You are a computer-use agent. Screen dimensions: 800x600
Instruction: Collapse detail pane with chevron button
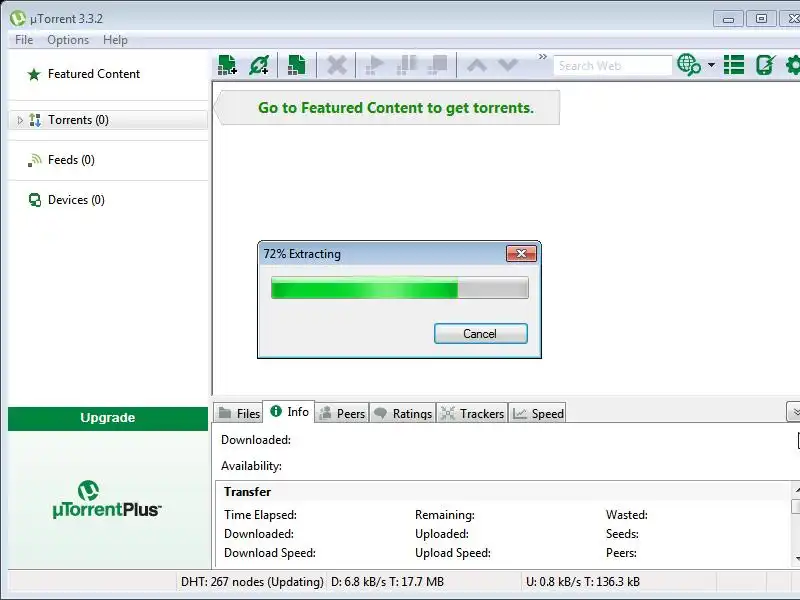point(794,412)
